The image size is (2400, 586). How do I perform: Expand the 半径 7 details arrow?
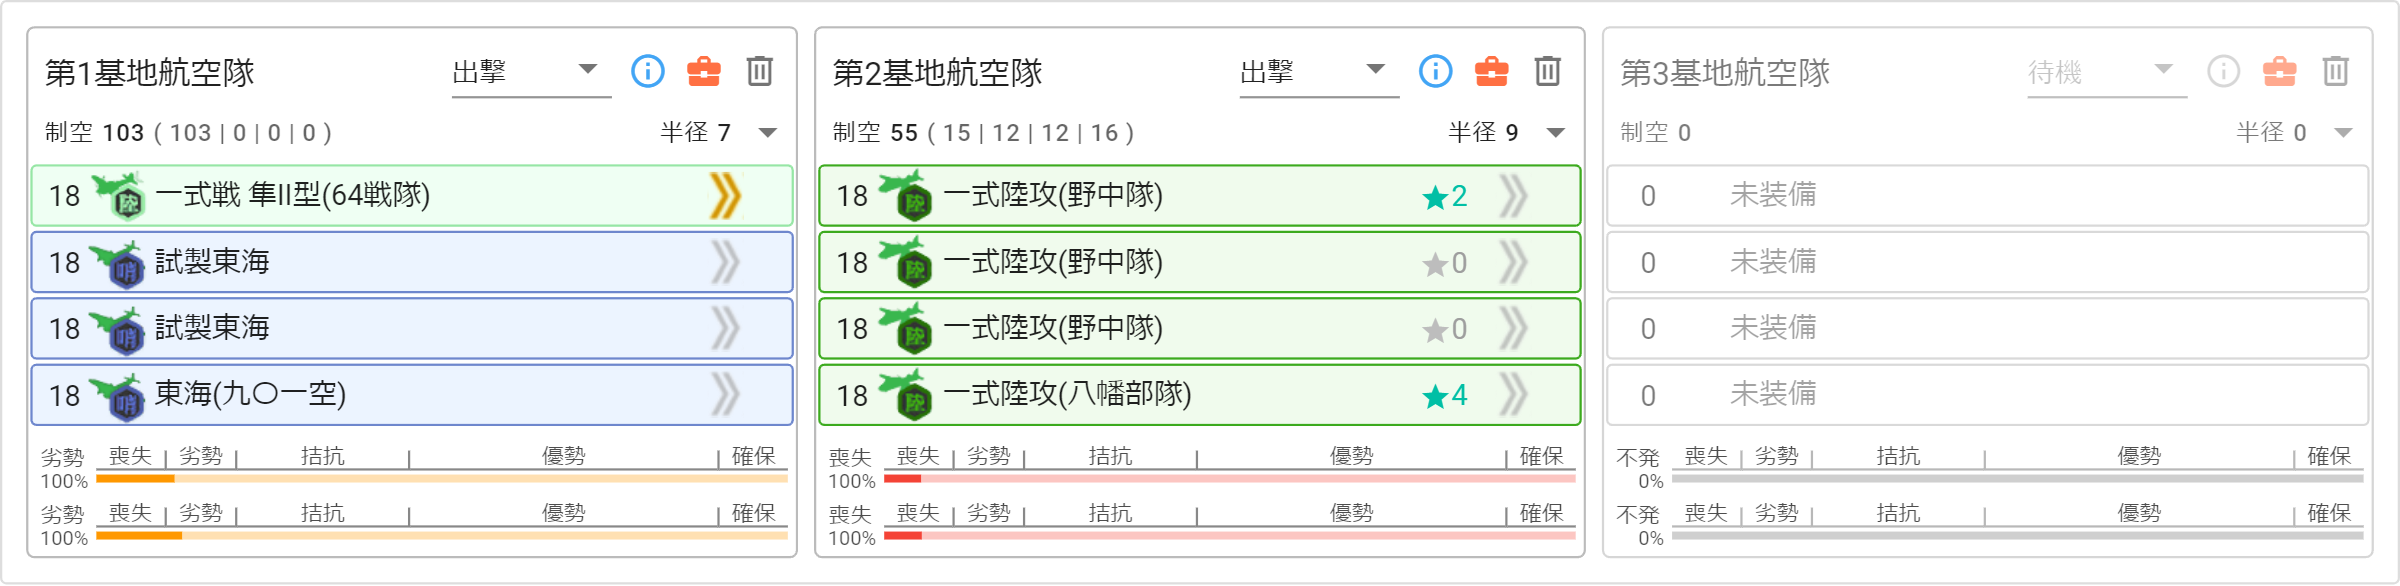point(768,133)
